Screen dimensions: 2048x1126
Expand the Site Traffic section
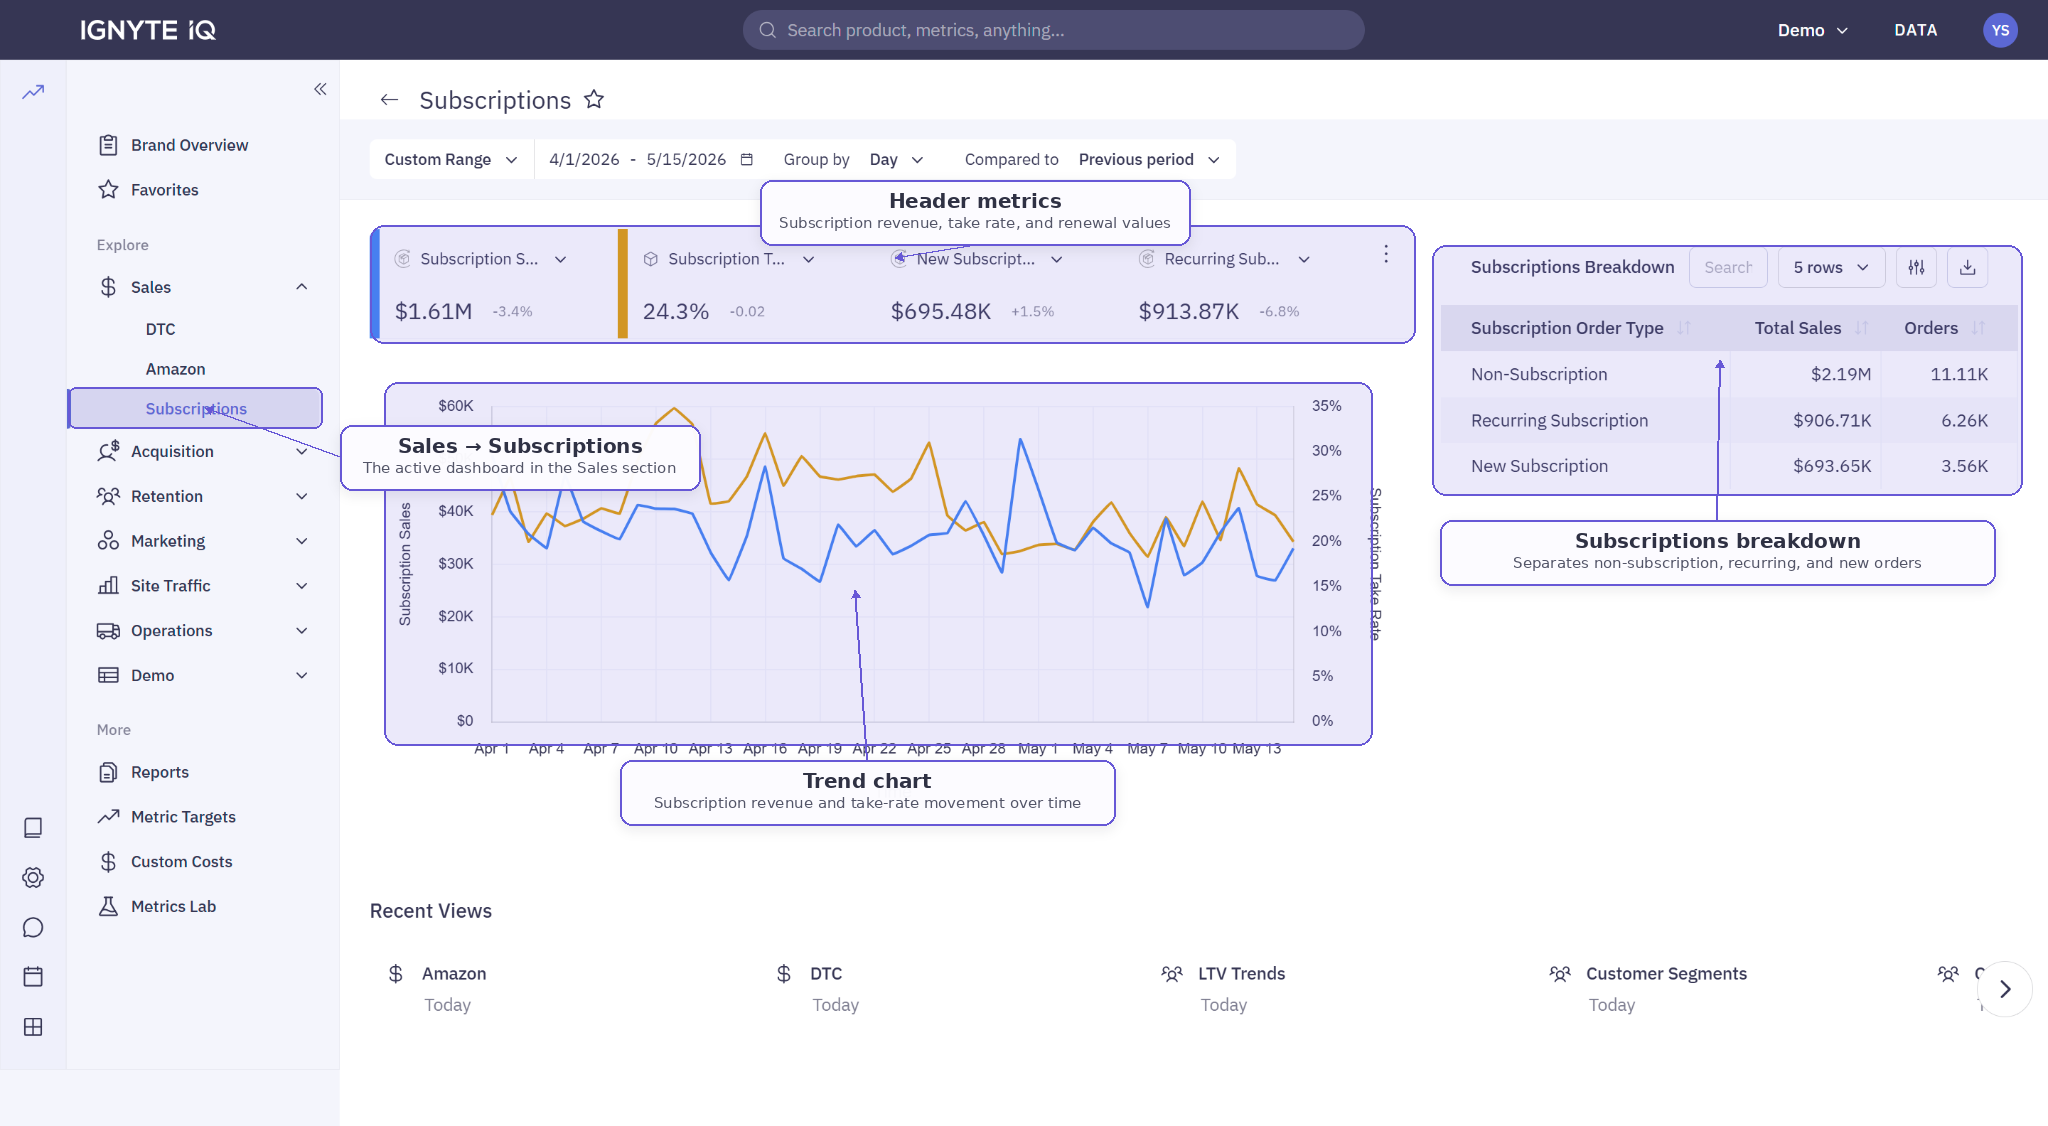click(x=302, y=586)
